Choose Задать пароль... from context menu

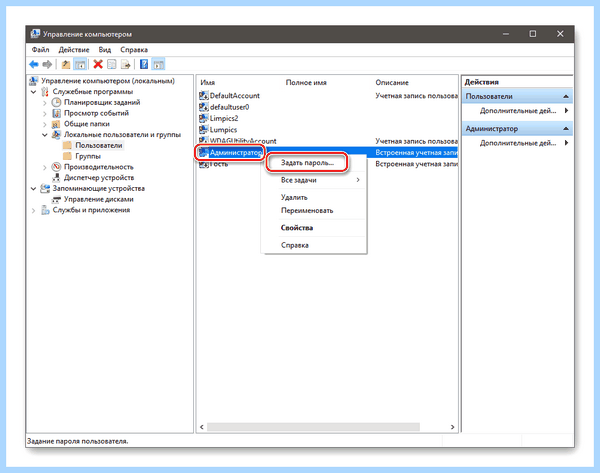[x=307, y=163]
